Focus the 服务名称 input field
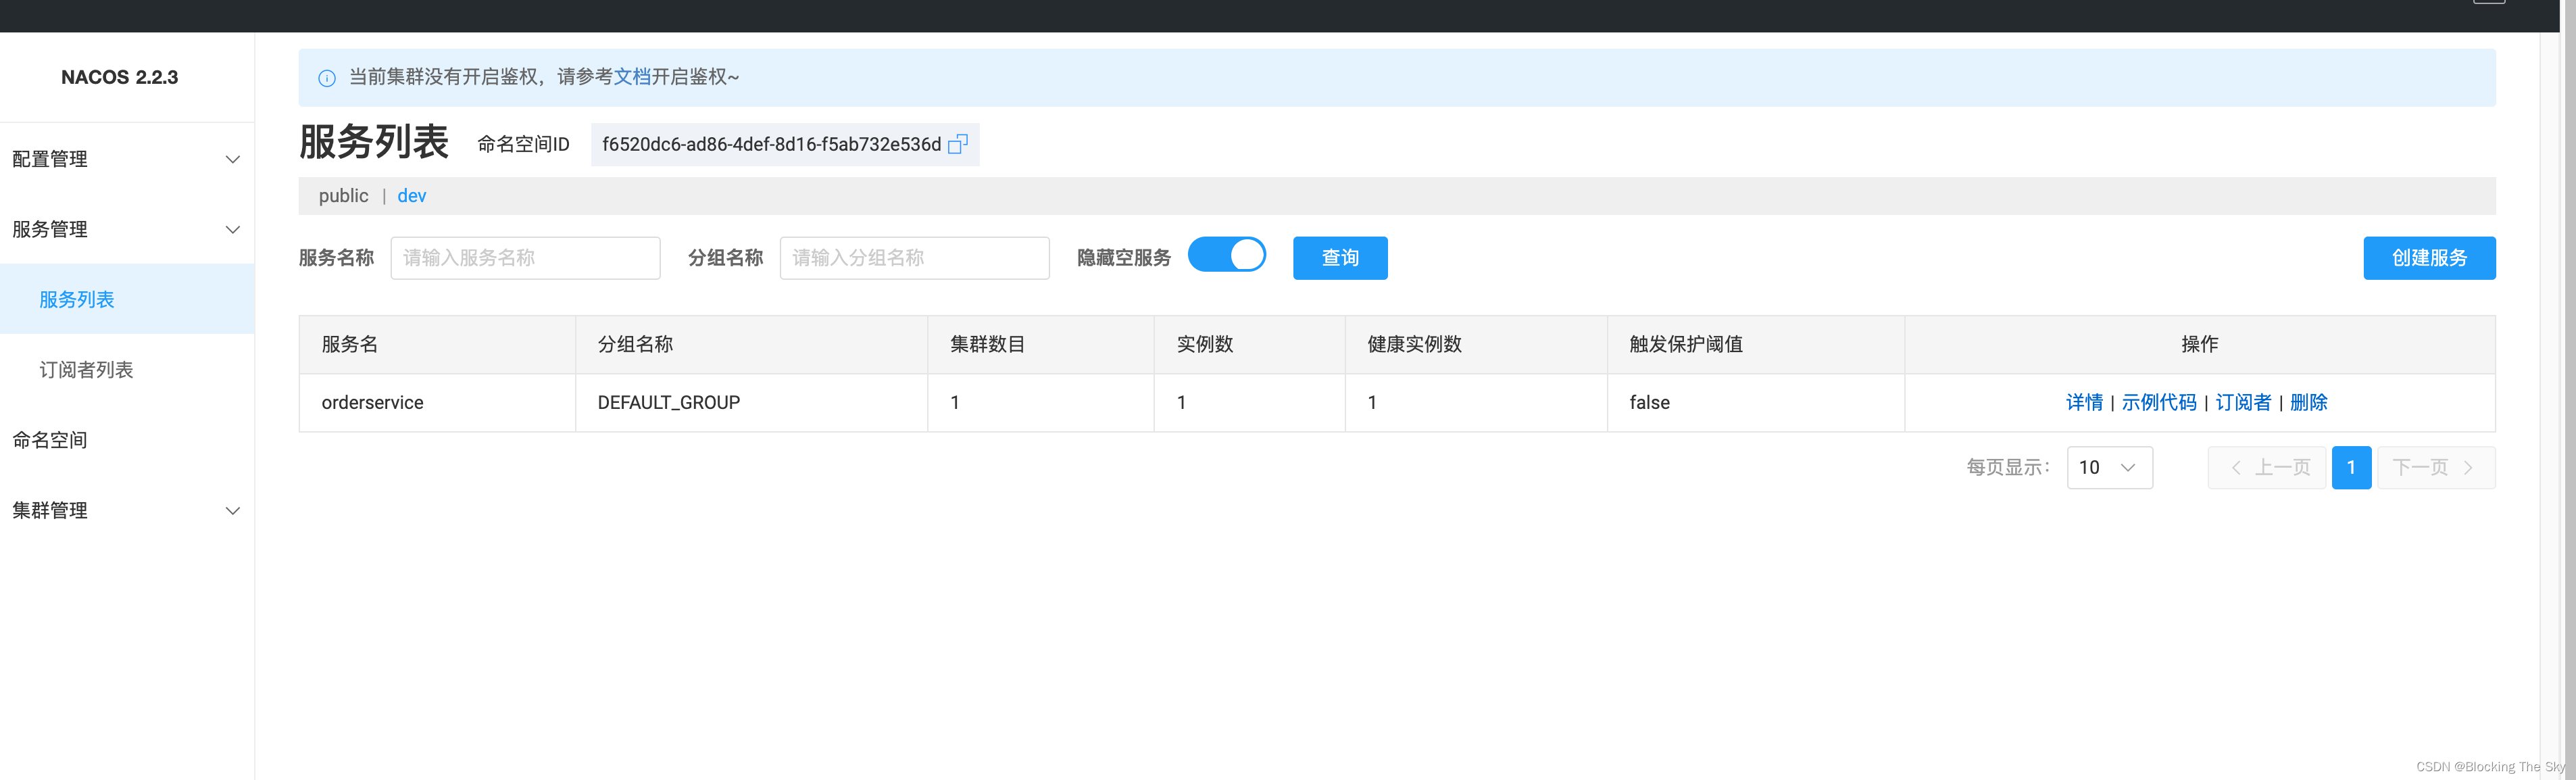The width and height of the screenshot is (2576, 780). (525, 258)
